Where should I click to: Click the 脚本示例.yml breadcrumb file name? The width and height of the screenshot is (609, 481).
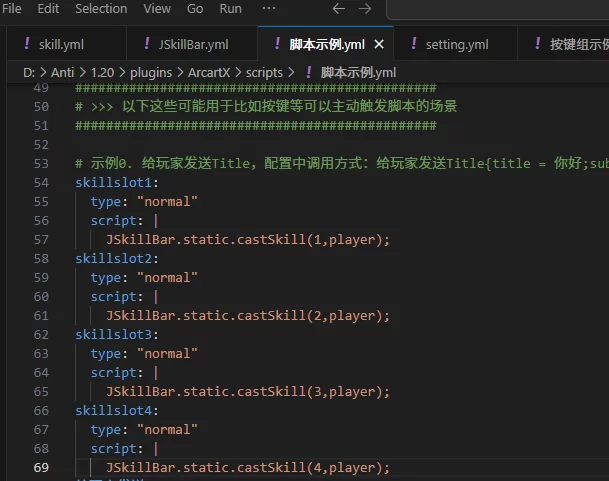click(358, 73)
